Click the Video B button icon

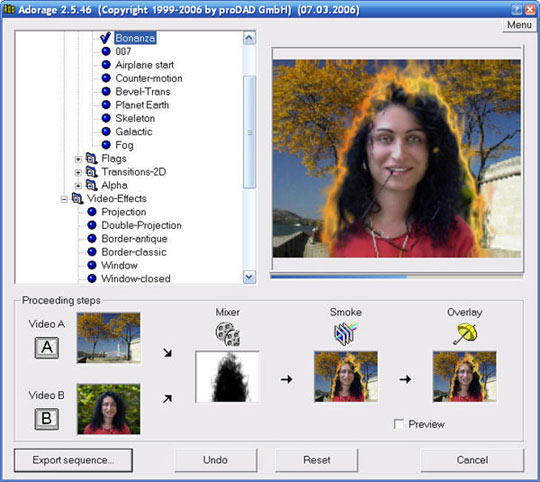point(46,419)
